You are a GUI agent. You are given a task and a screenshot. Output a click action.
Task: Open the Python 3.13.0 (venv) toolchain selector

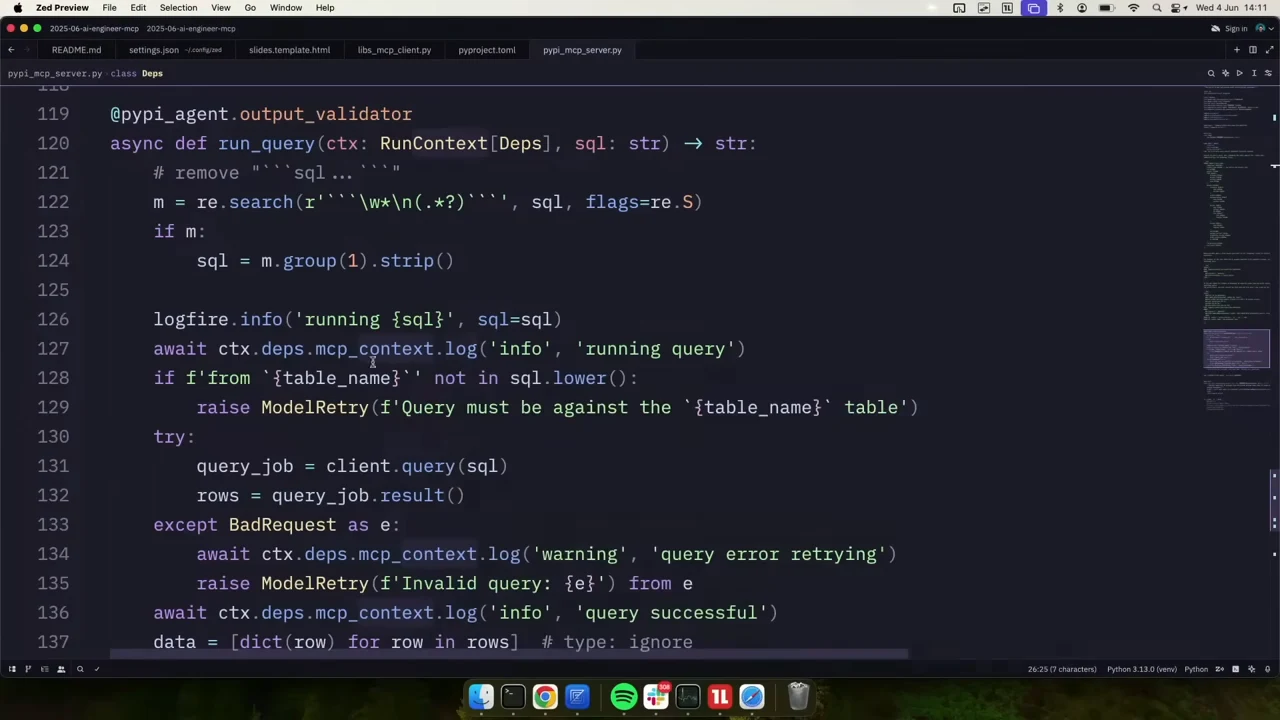(x=1142, y=669)
